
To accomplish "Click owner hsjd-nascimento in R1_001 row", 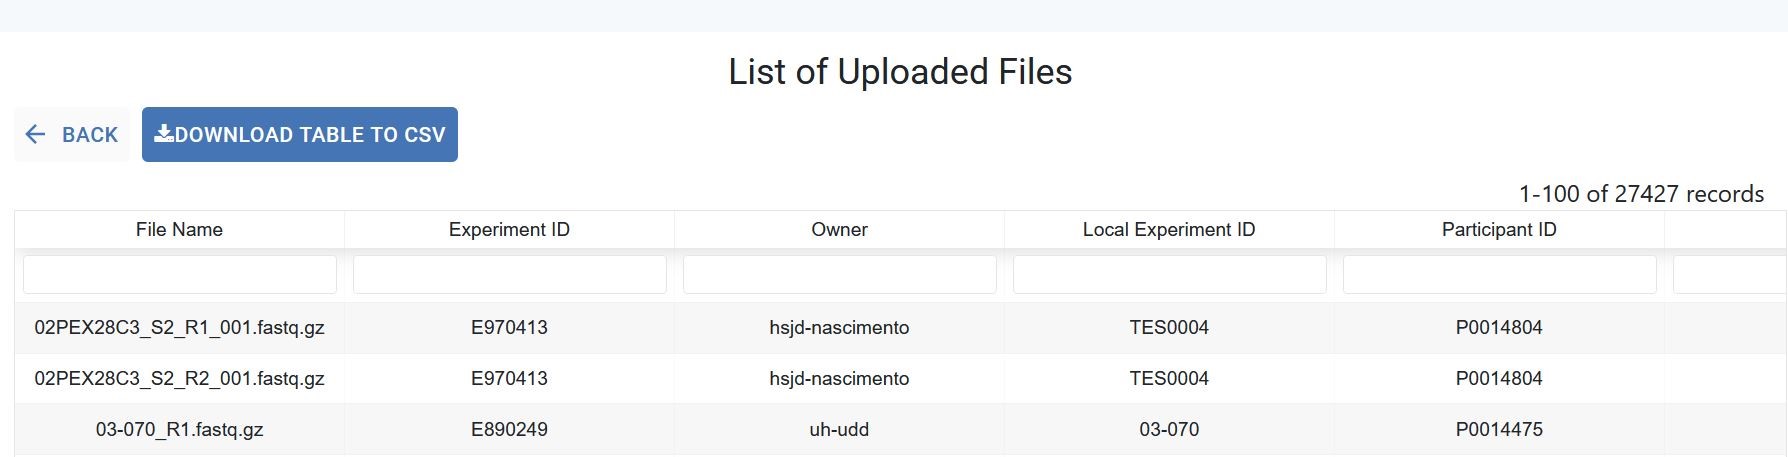I will (839, 328).
